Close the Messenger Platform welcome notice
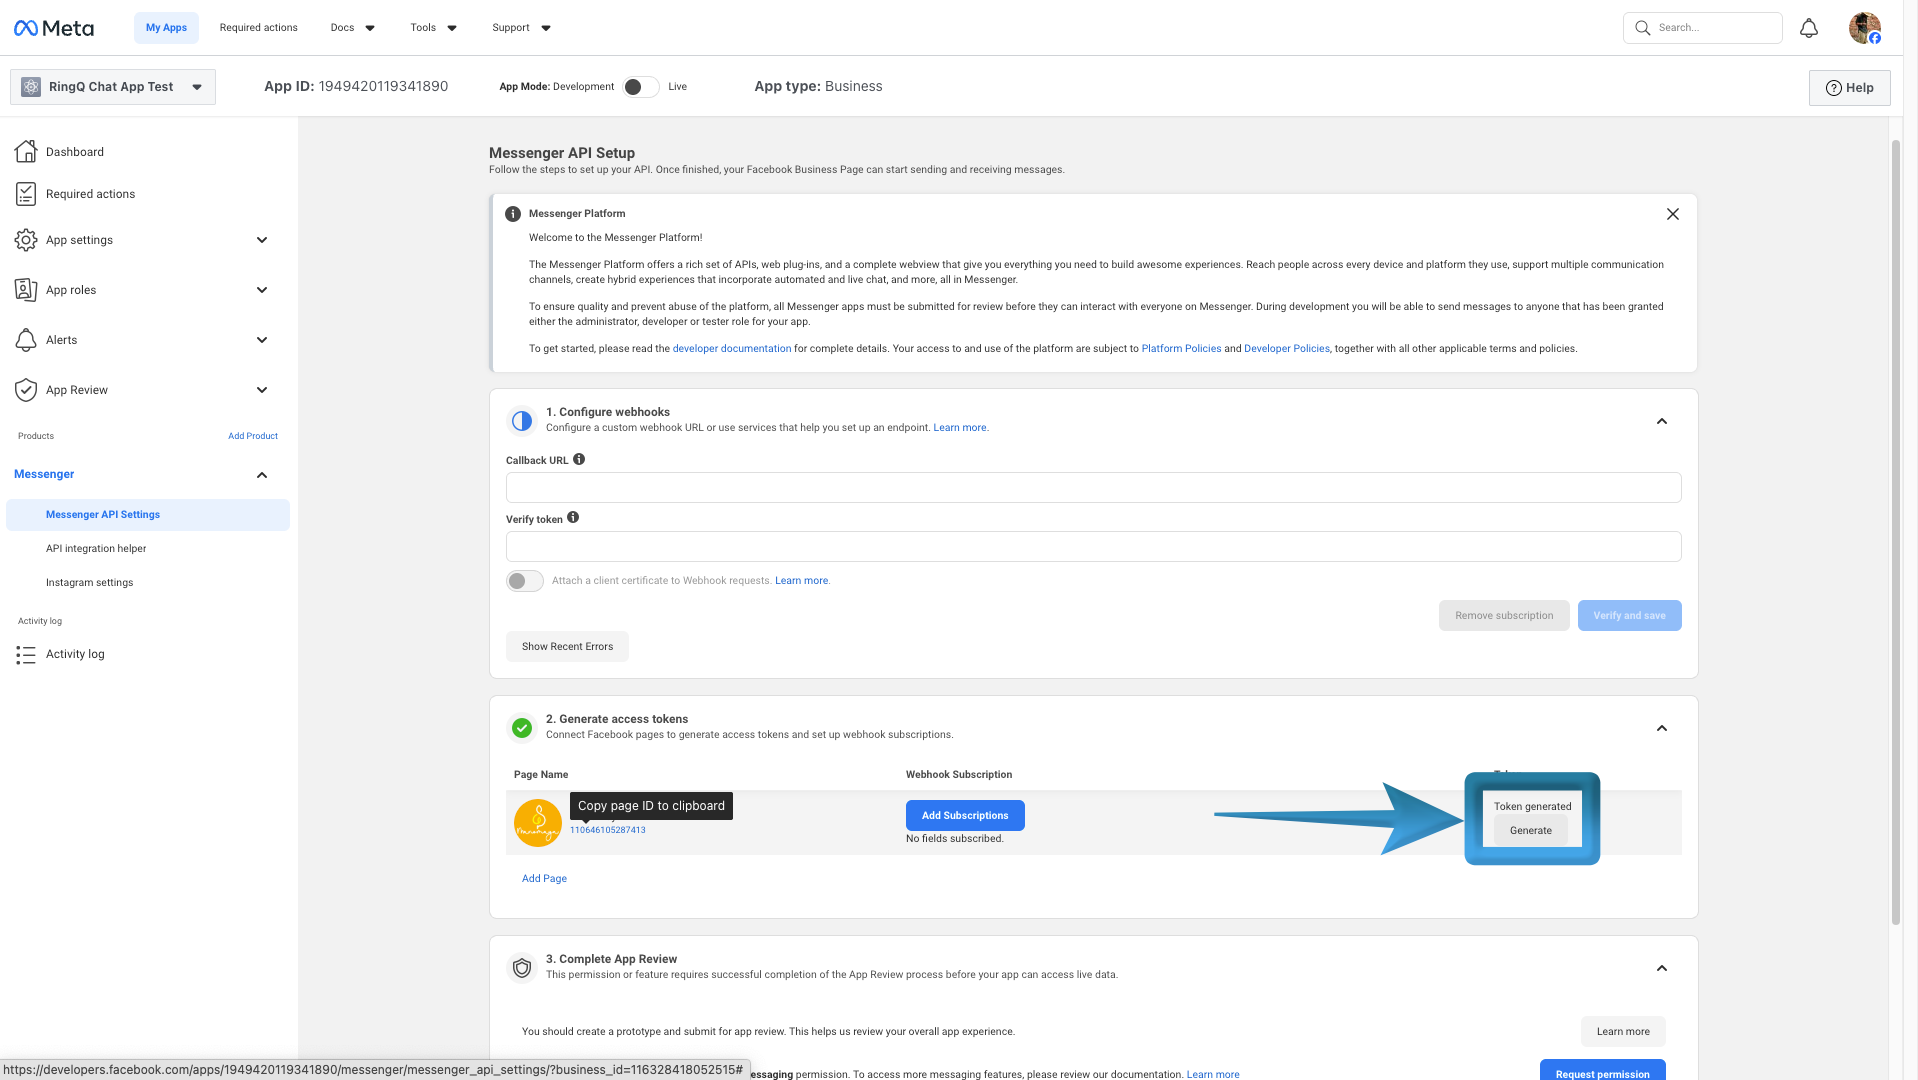Image resolution: width=1918 pixels, height=1080 pixels. click(1672, 214)
